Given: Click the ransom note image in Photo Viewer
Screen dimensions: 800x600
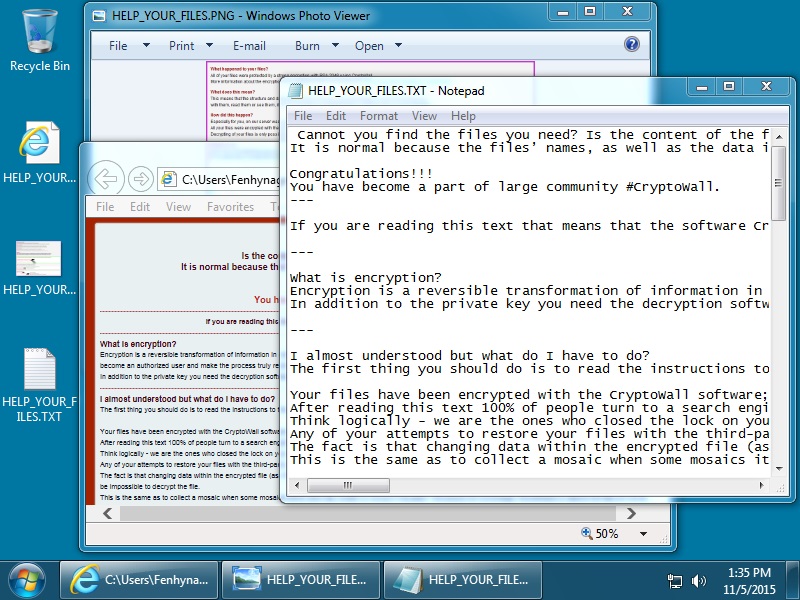Looking at the screenshot, I should pyautogui.click(x=243, y=101).
